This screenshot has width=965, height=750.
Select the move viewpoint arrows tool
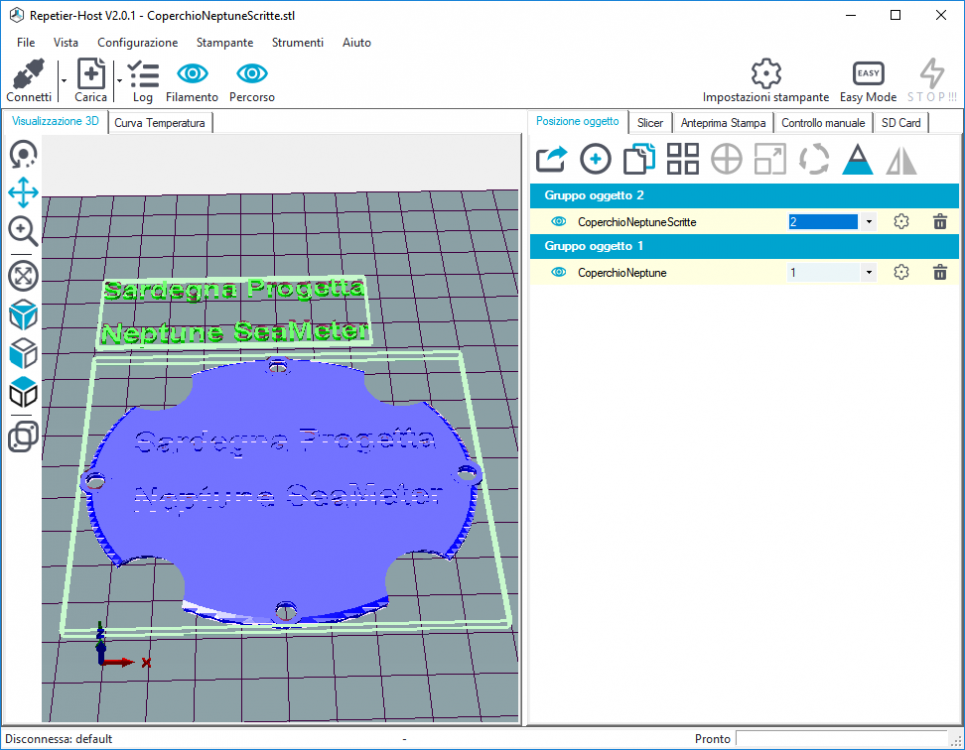click(x=23, y=193)
